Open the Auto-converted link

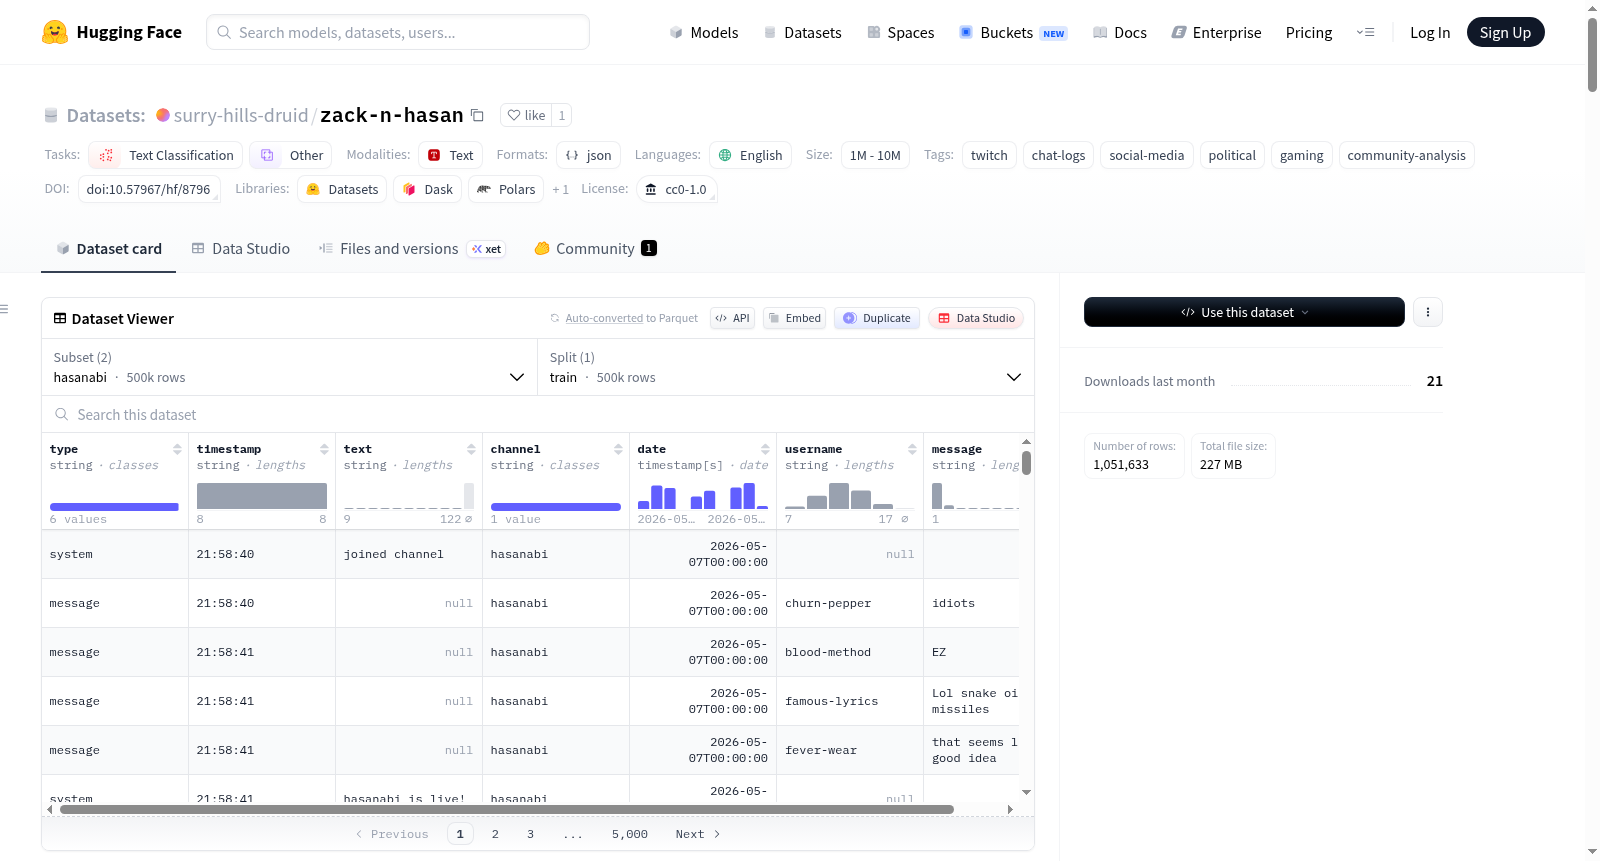604,318
